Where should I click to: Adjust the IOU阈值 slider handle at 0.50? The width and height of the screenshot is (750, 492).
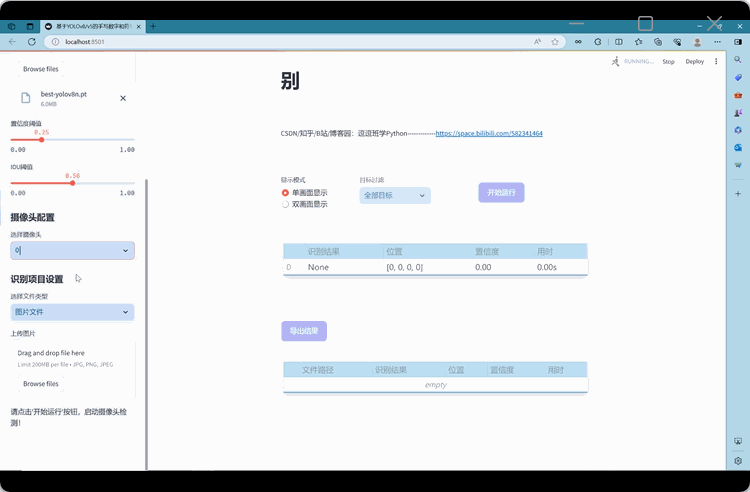tap(73, 183)
